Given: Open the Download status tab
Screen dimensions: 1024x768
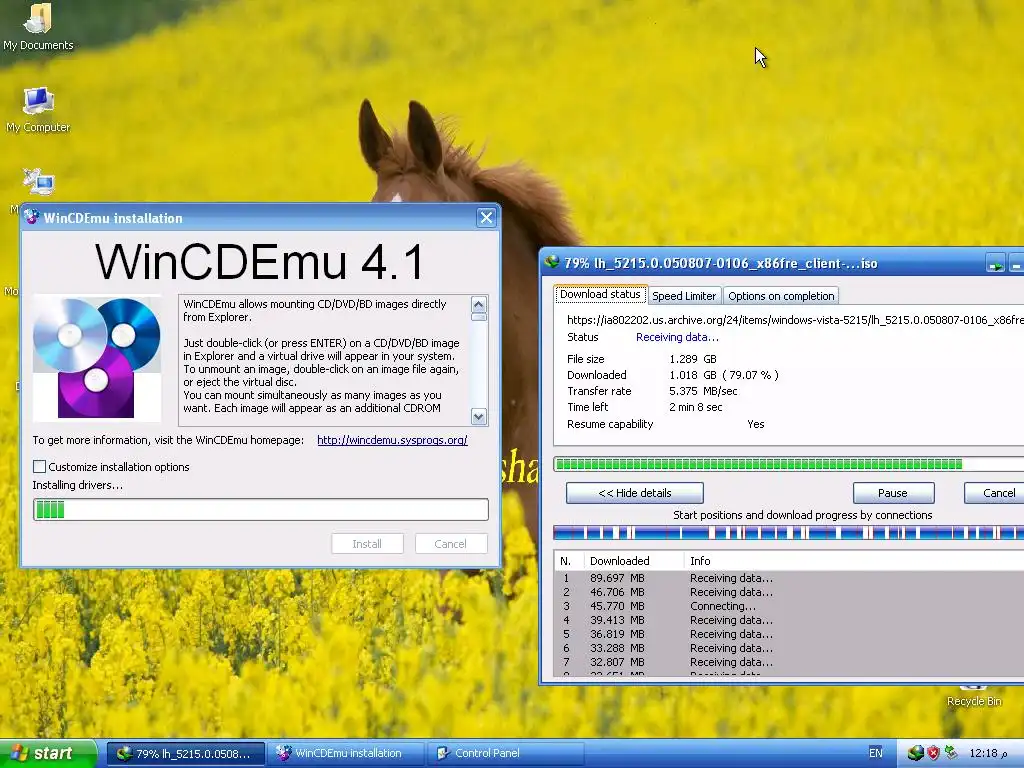Looking at the screenshot, I should click(600, 295).
